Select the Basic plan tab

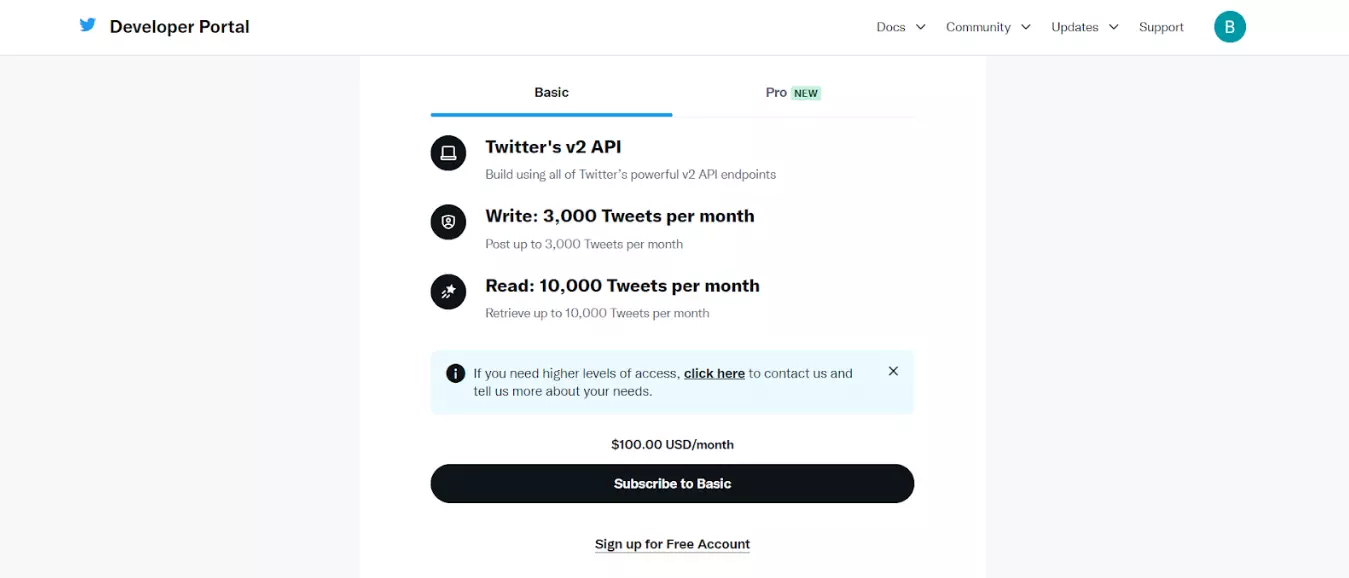point(551,92)
